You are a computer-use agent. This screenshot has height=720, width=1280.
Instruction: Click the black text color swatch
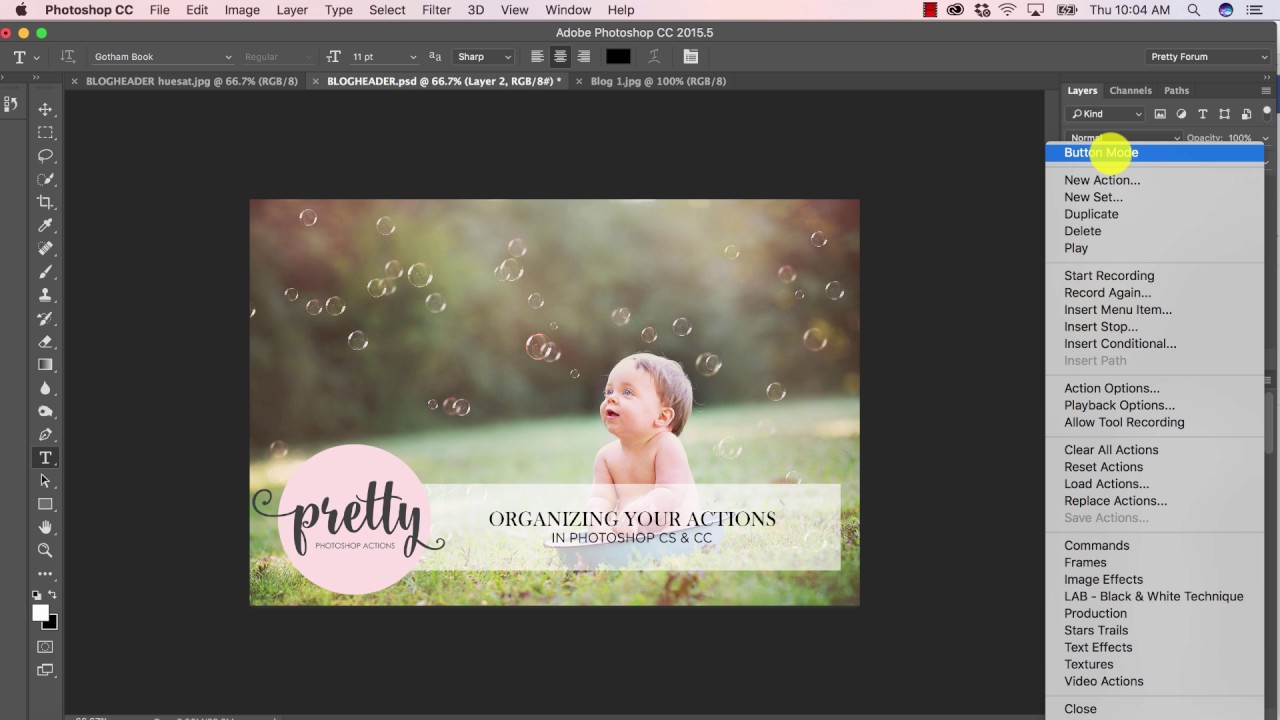point(618,57)
